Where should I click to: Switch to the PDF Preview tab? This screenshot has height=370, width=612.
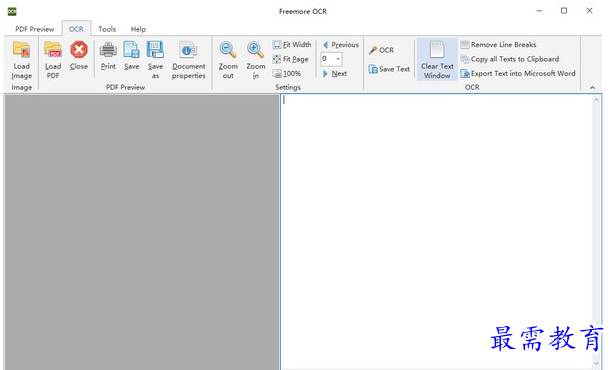[x=34, y=29]
